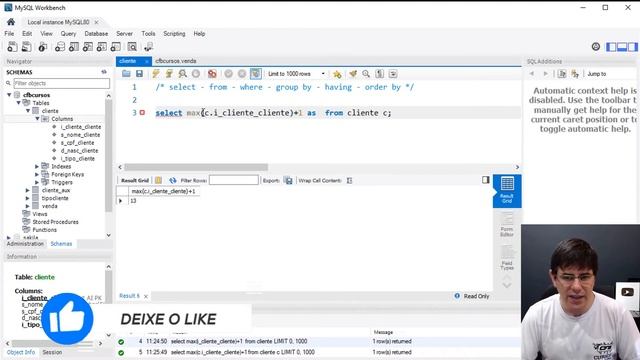The image size is (640, 360).
Task: Commit transaction icon
Action: (229, 74)
